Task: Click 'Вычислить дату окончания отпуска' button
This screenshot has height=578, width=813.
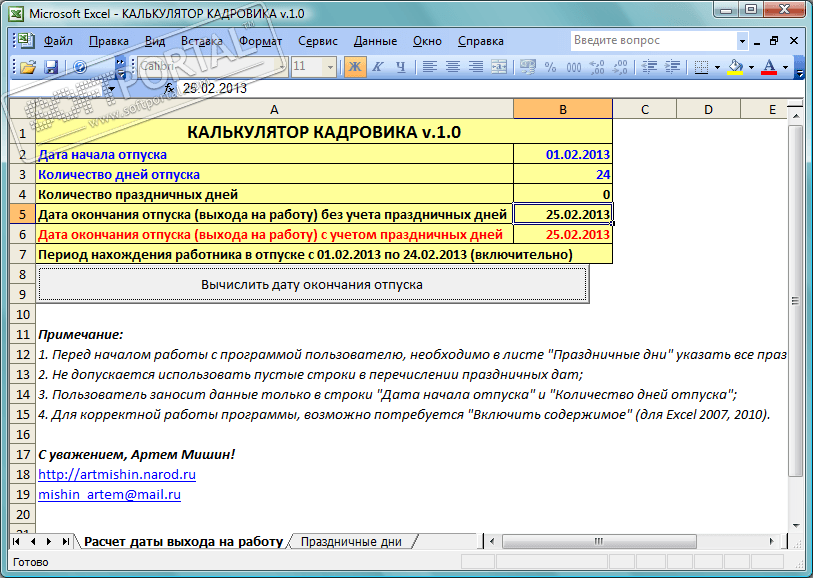Action: (312, 284)
